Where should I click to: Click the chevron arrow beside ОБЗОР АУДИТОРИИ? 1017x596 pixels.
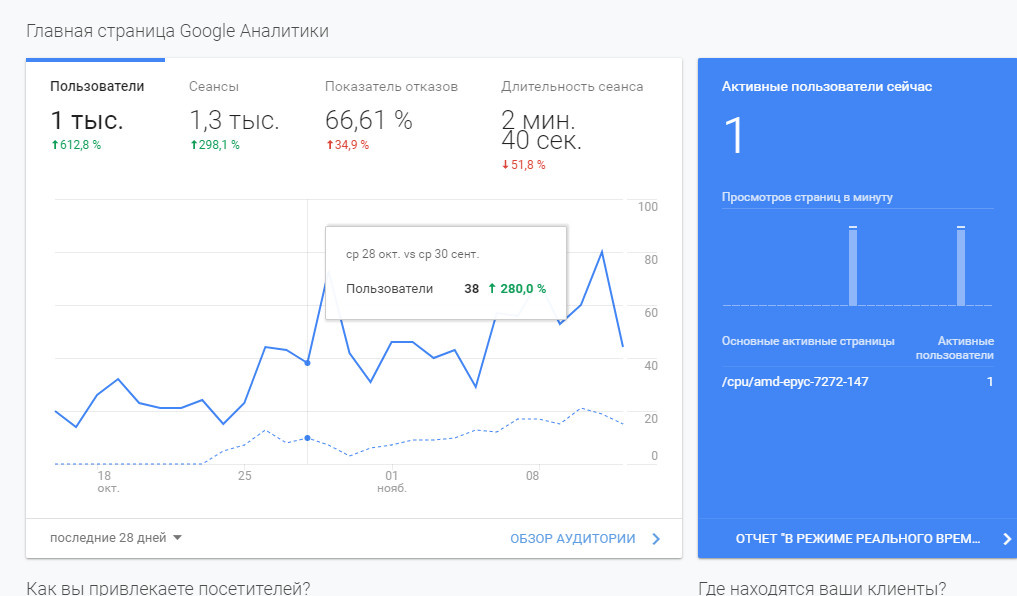(656, 539)
